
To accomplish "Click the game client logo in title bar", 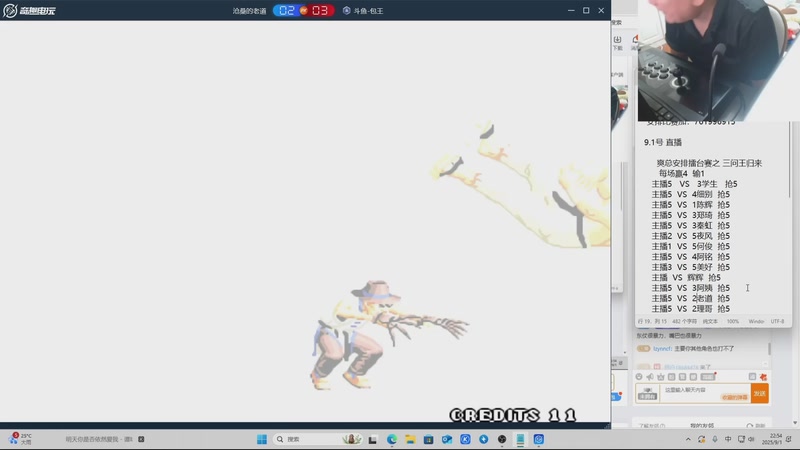I will coord(29,10).
